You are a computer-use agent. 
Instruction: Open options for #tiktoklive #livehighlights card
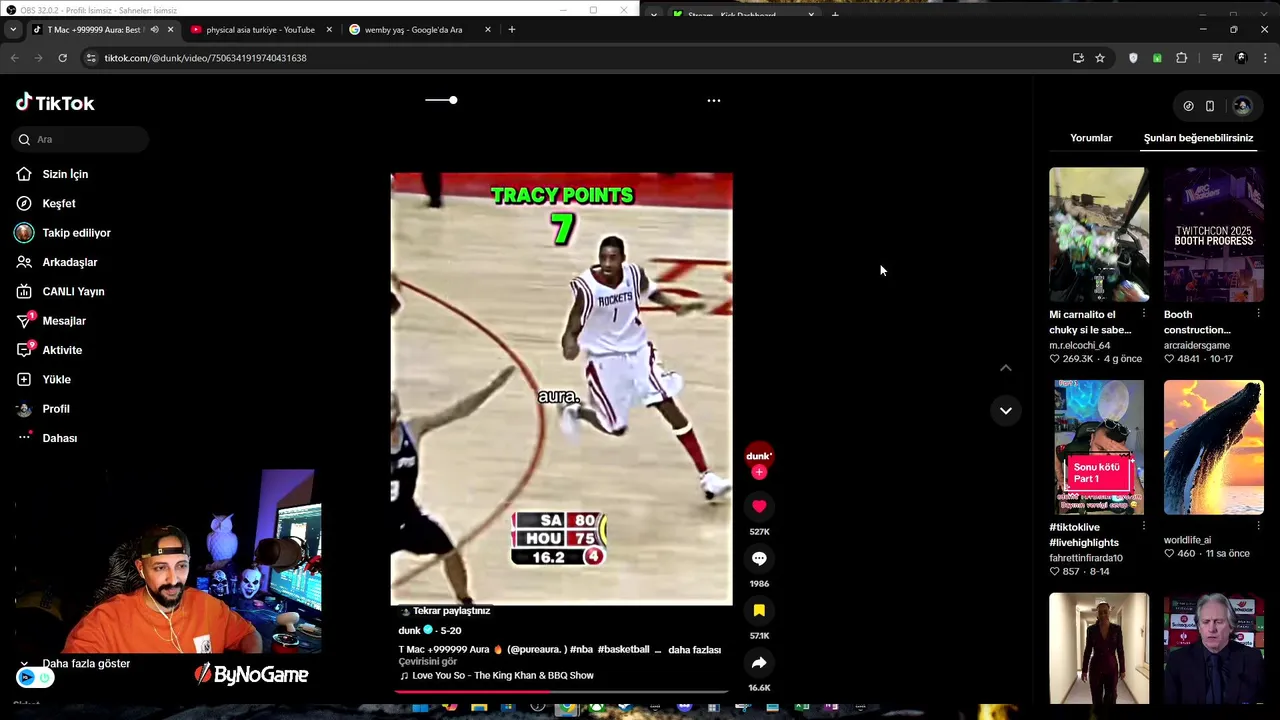[1144, 527]
